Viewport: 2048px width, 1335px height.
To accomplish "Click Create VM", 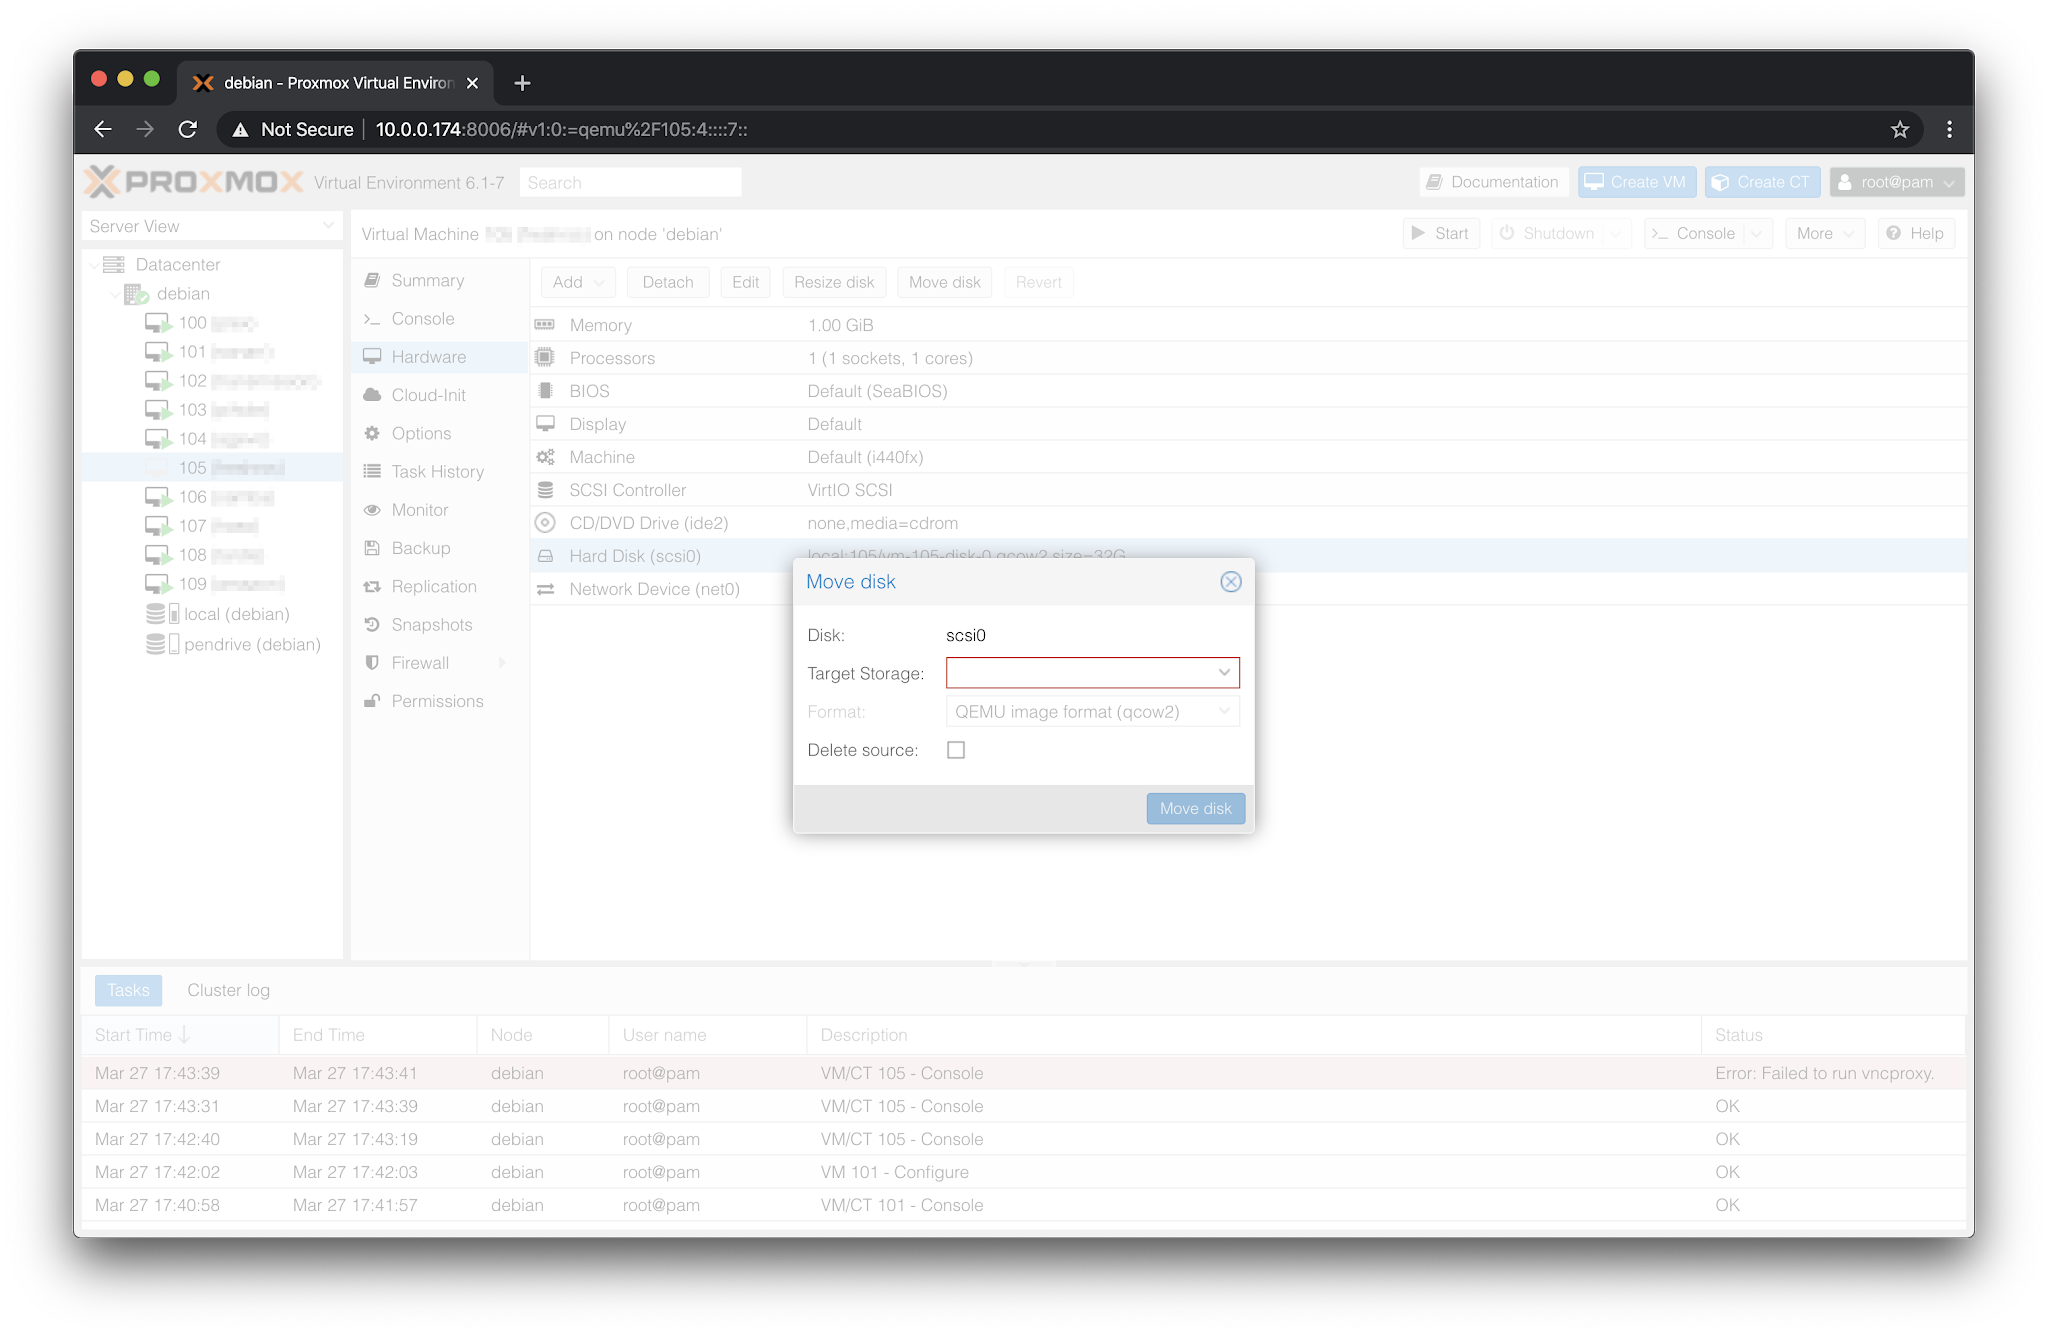I will [1636, 182].
